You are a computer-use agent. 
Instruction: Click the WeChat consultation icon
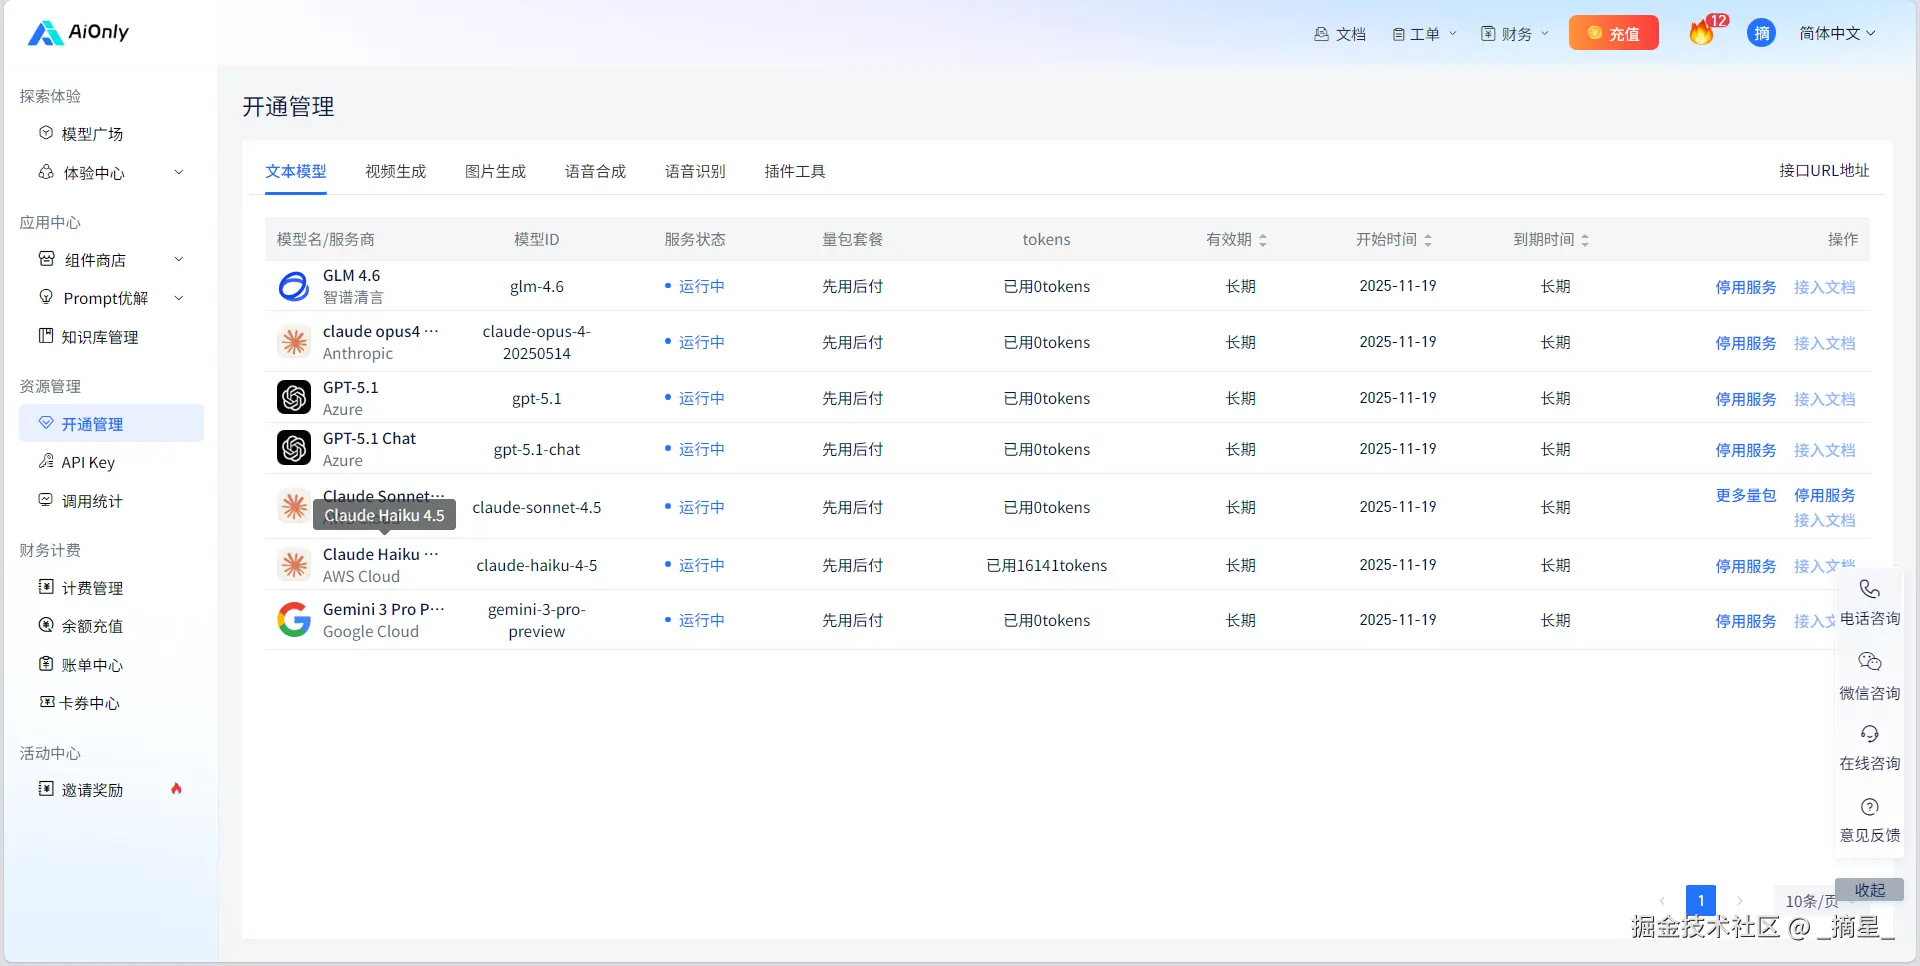coord(1870,662)
